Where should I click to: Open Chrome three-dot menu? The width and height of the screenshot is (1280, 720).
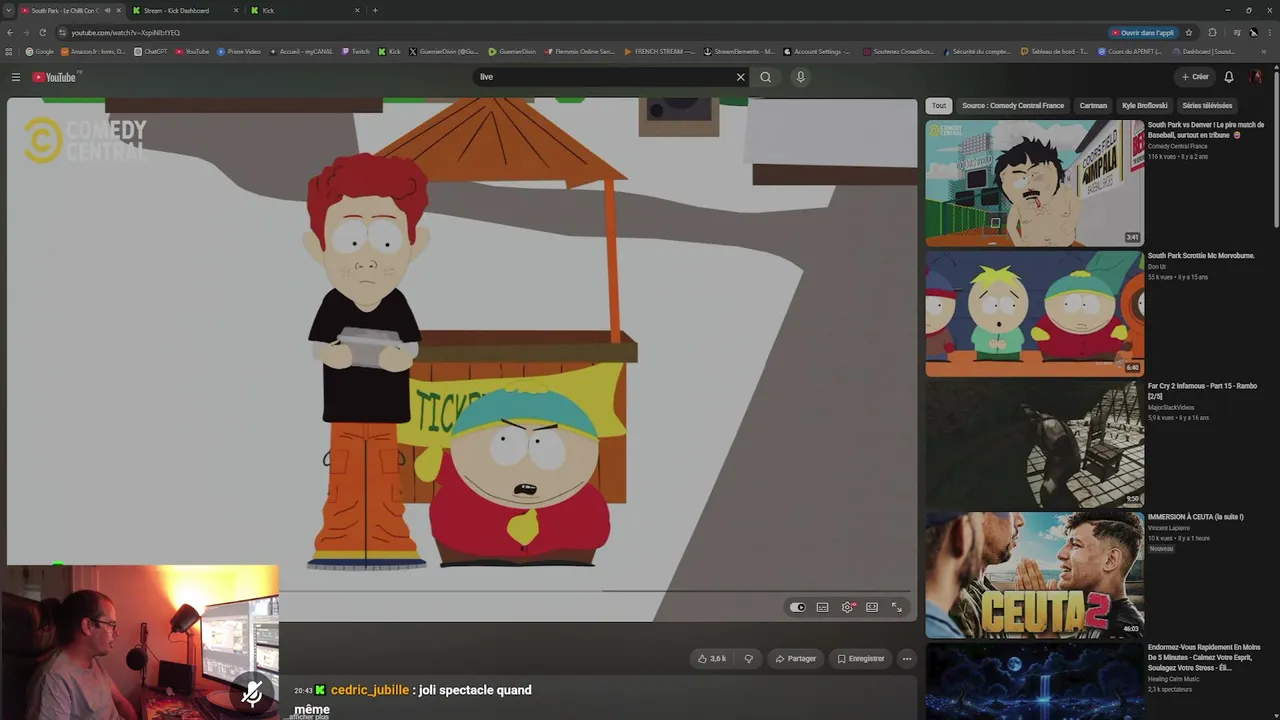tap(1270, 32)
